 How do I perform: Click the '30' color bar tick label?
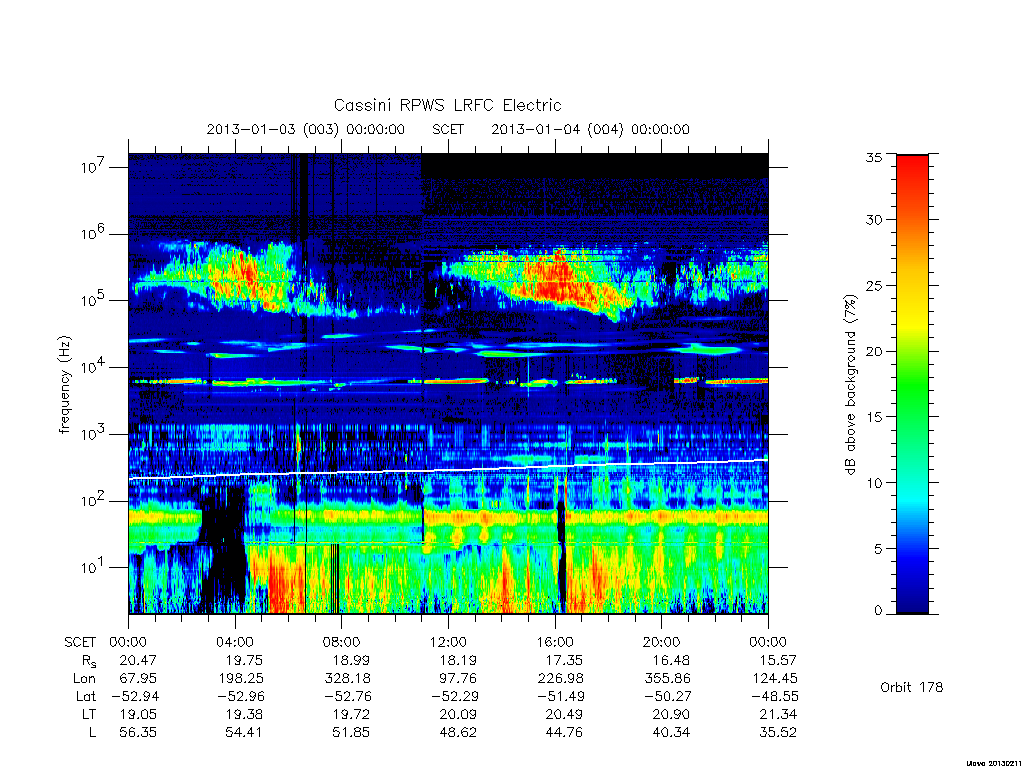point(873,220)
